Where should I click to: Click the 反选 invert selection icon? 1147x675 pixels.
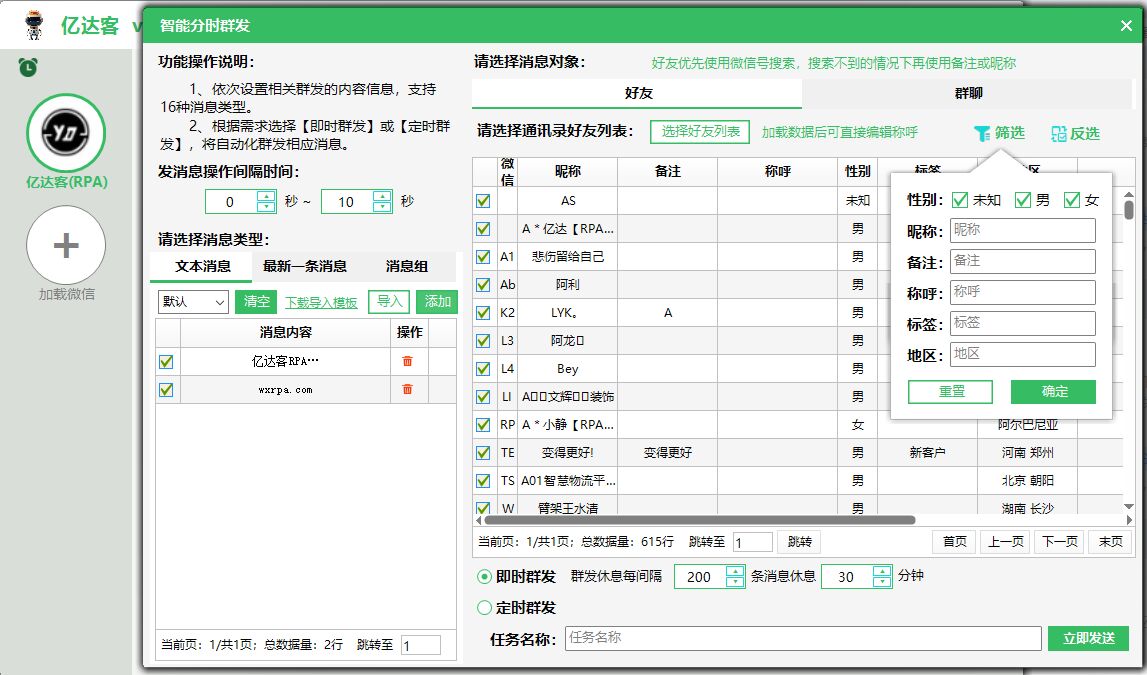coord(1058,133)
